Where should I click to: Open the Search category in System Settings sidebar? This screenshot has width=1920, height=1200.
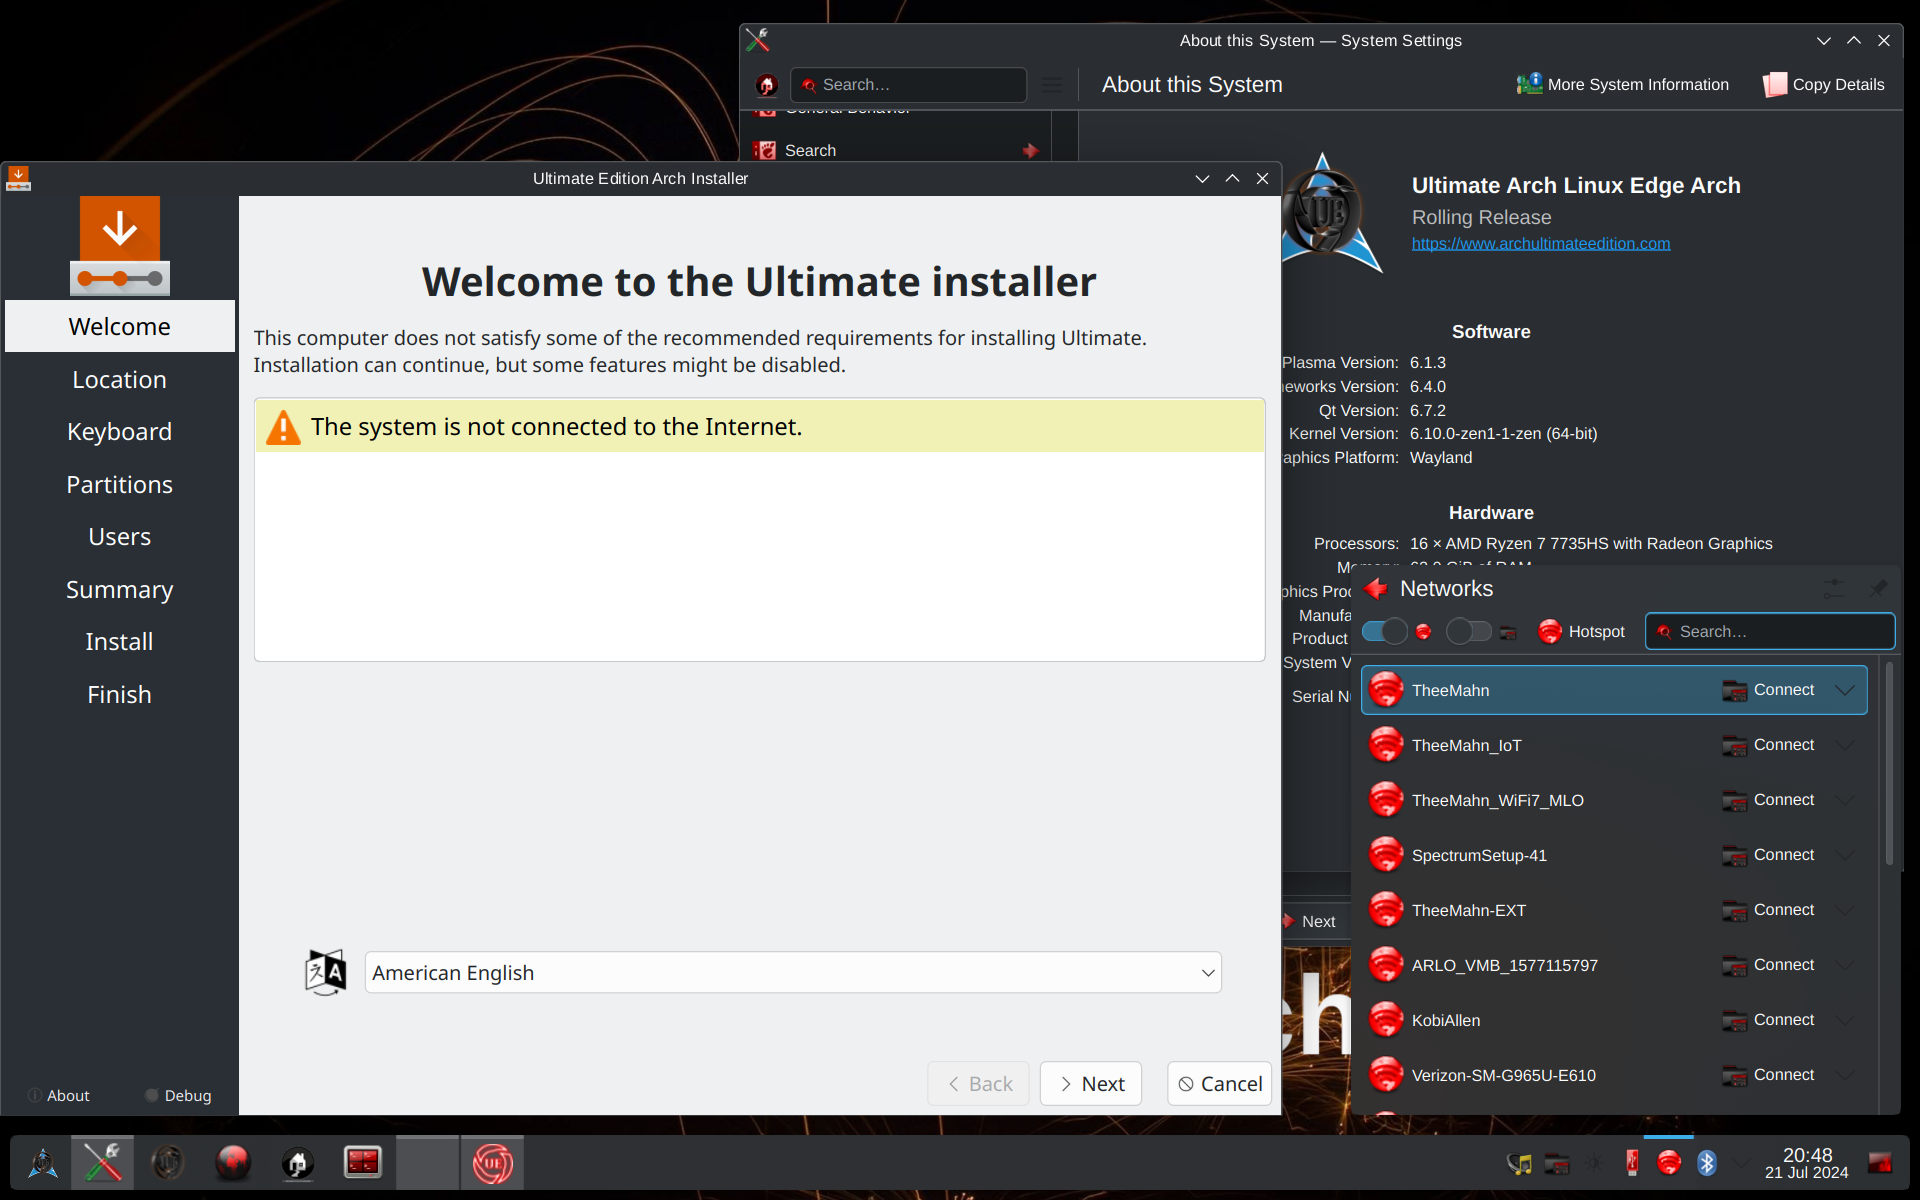click(x=896, y=150)
